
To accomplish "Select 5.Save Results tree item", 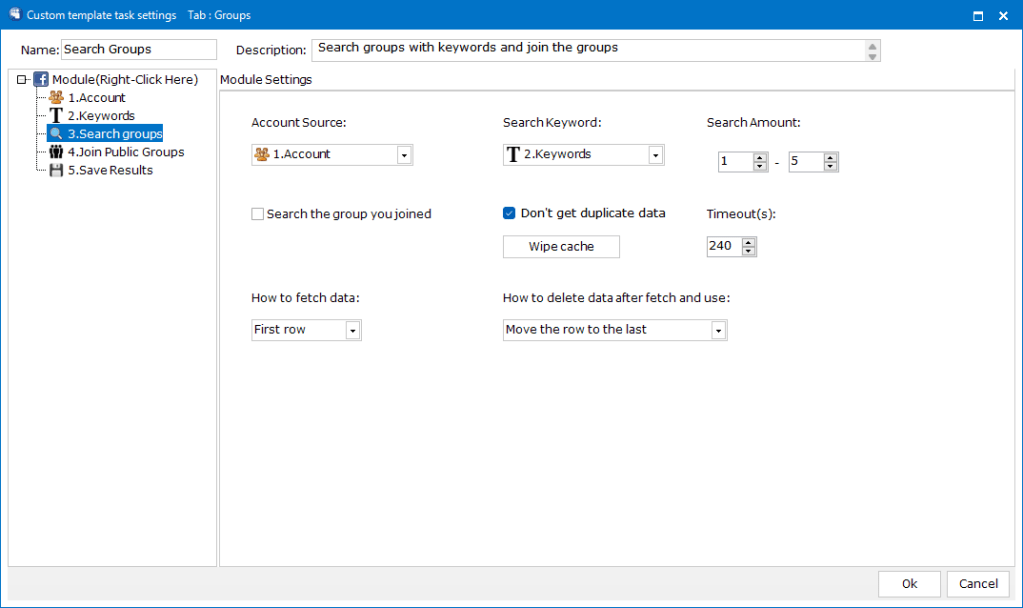I will [x=110, y=170].
